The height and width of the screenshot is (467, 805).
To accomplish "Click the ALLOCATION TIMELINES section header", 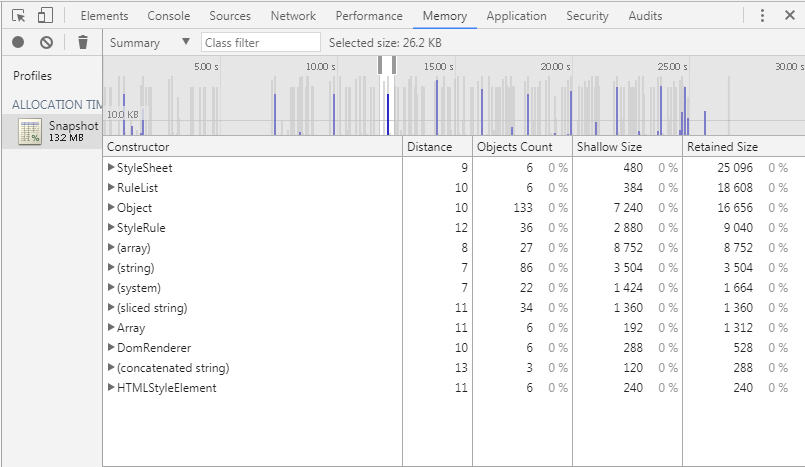I will tap(57, 105).
